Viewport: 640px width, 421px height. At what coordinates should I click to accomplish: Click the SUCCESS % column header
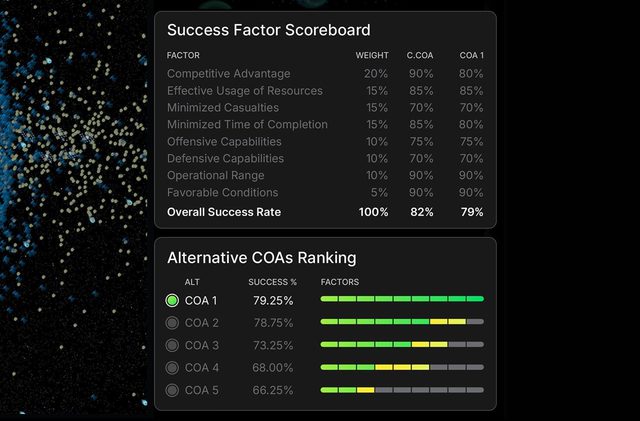(273, 282)
